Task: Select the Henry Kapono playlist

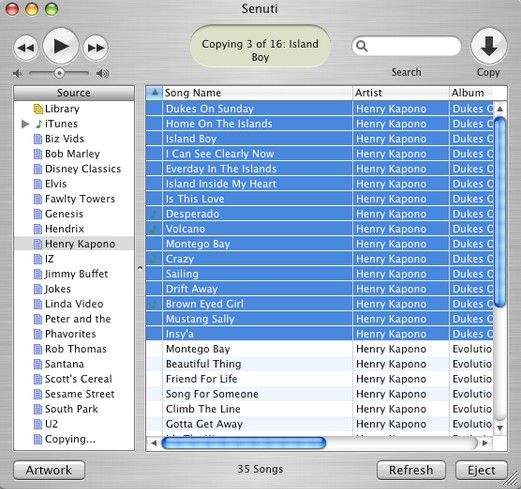Action: (x=74, y=244)
